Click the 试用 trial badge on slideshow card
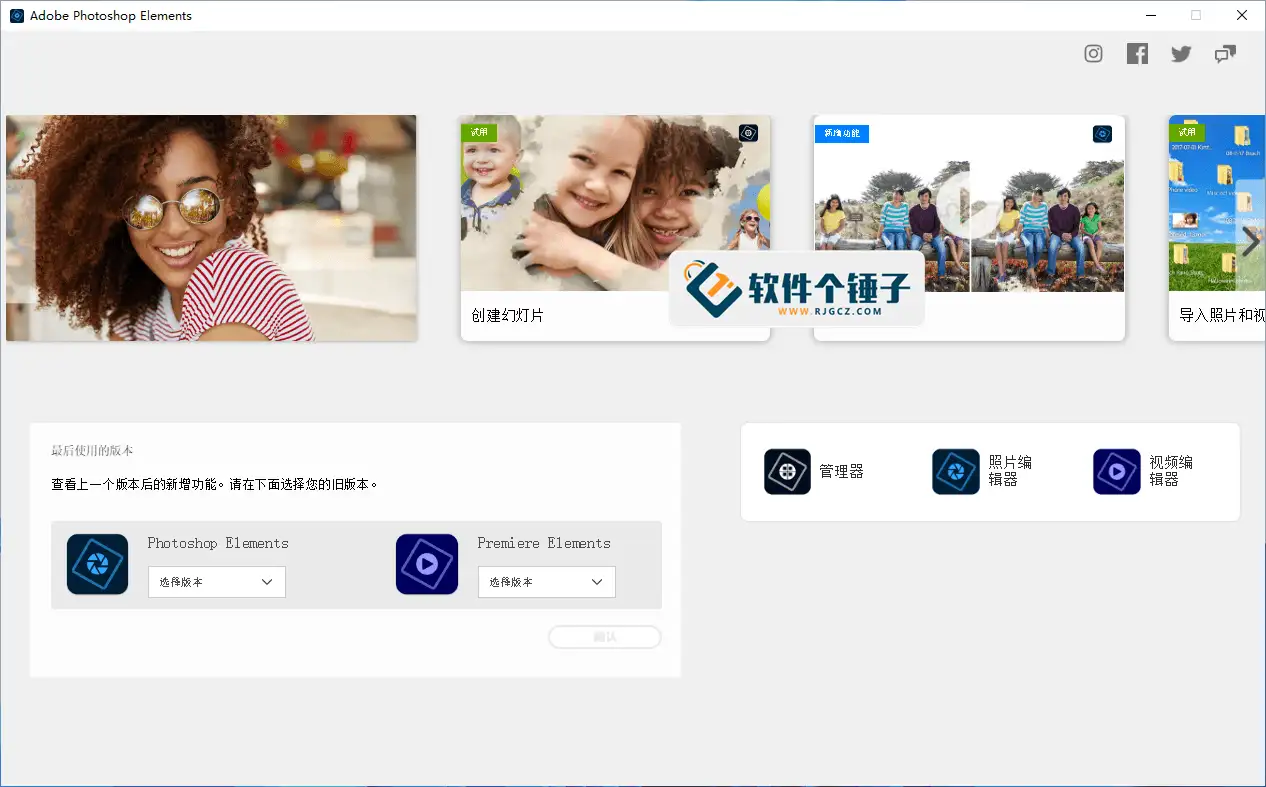 pyautogui.click(x=479, y=132)
